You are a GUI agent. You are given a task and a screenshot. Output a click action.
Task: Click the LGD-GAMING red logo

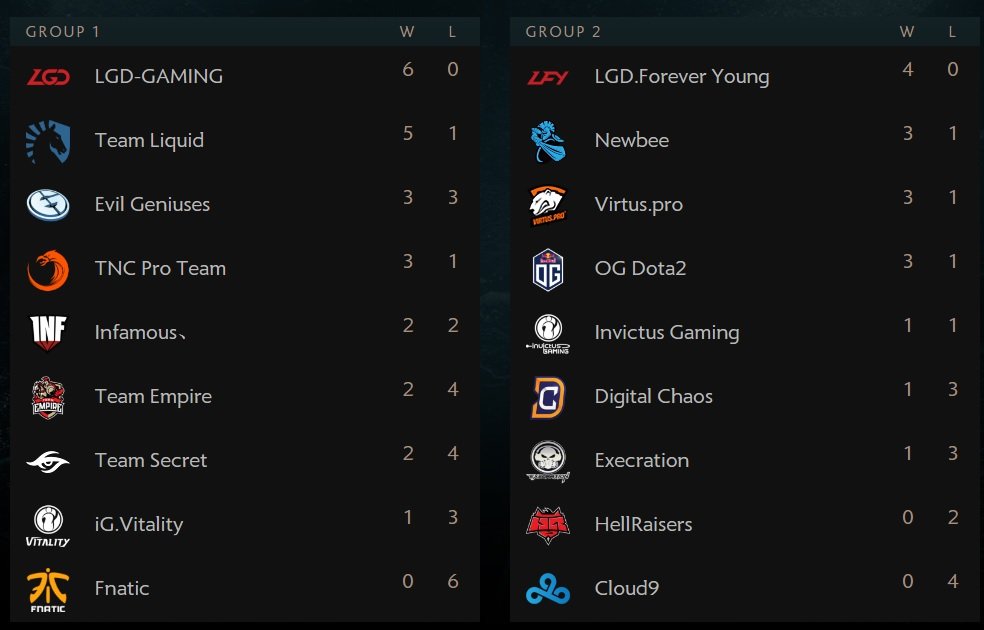(x=48, y=77)
